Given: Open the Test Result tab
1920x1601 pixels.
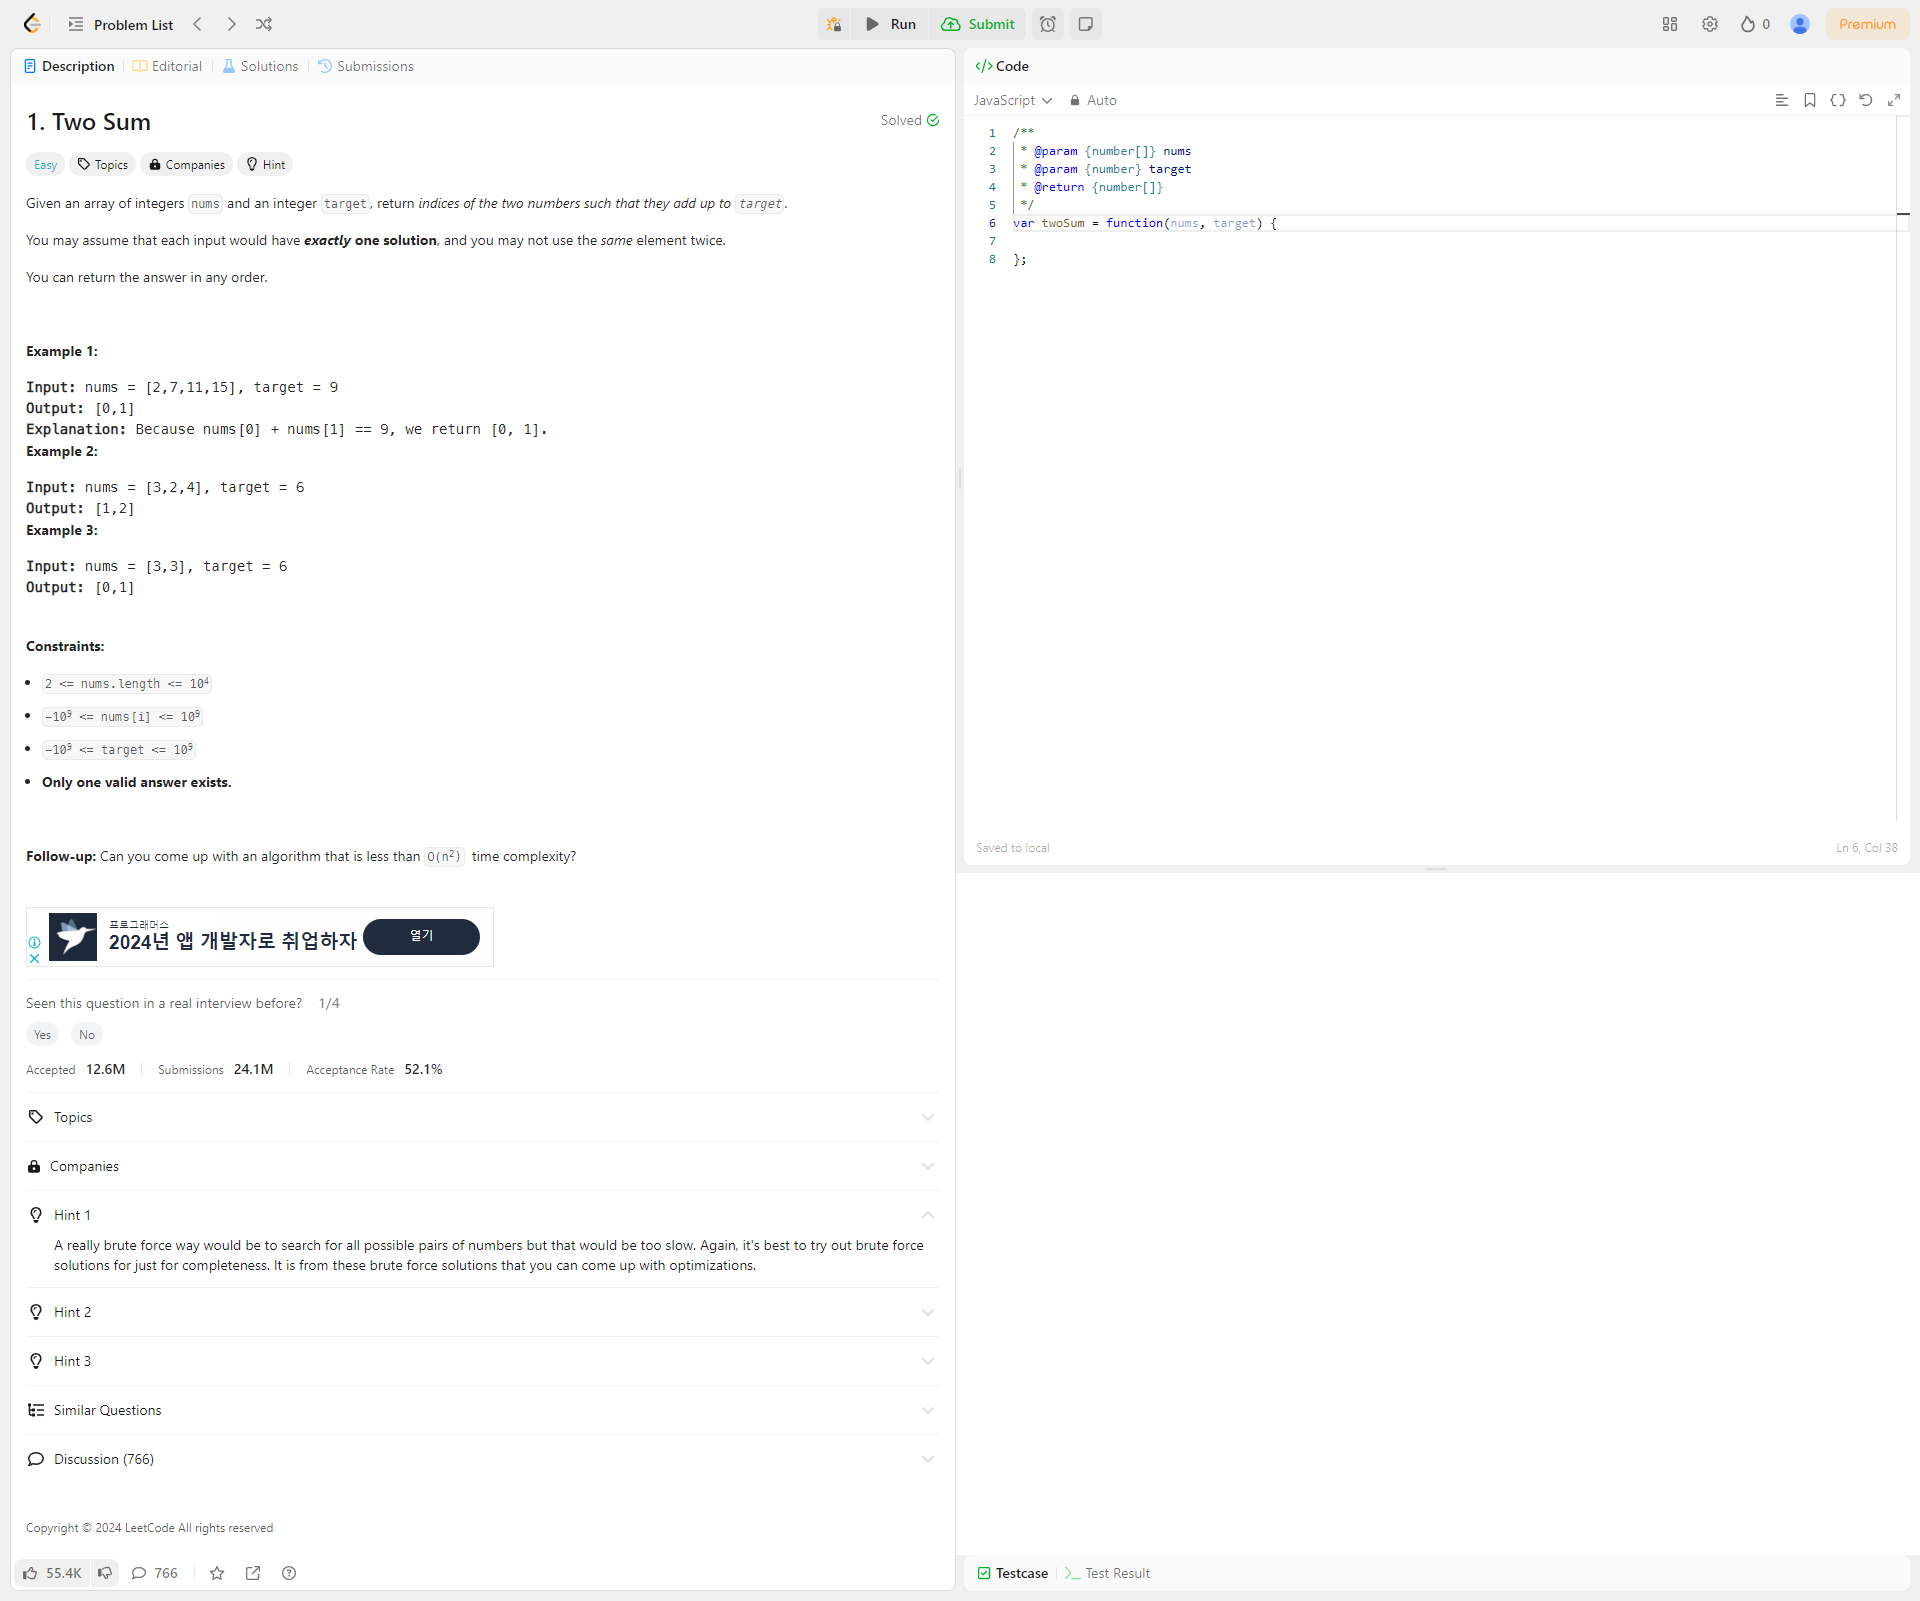Looking at the screenshot, I should [x=1107, y=1573].
